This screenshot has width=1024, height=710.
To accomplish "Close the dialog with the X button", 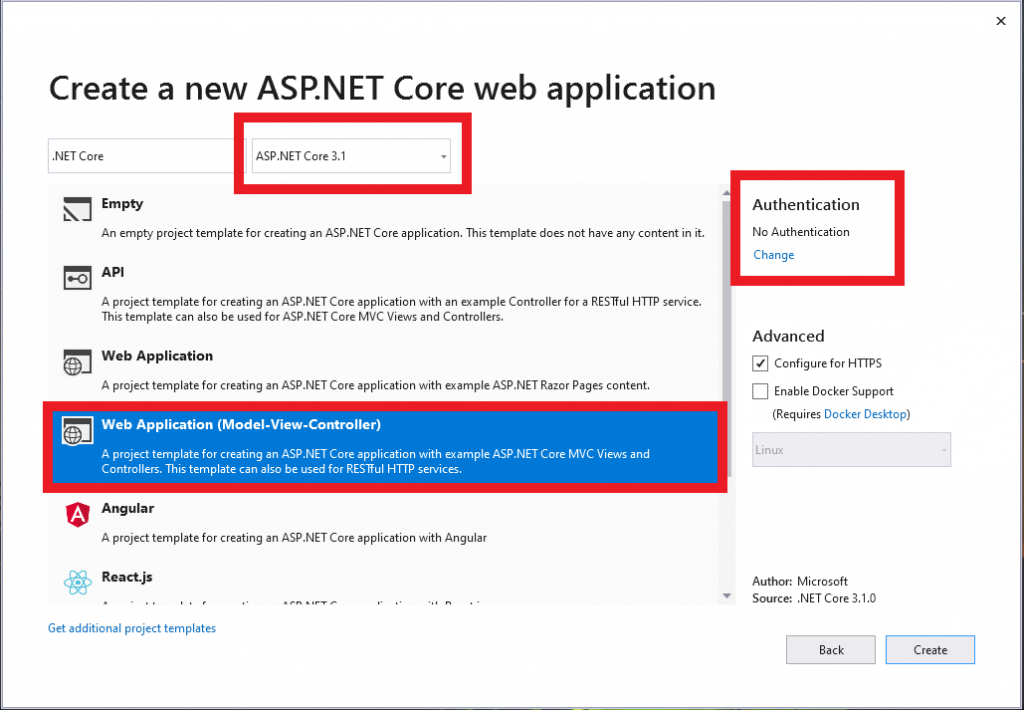I will [1000, 21].
